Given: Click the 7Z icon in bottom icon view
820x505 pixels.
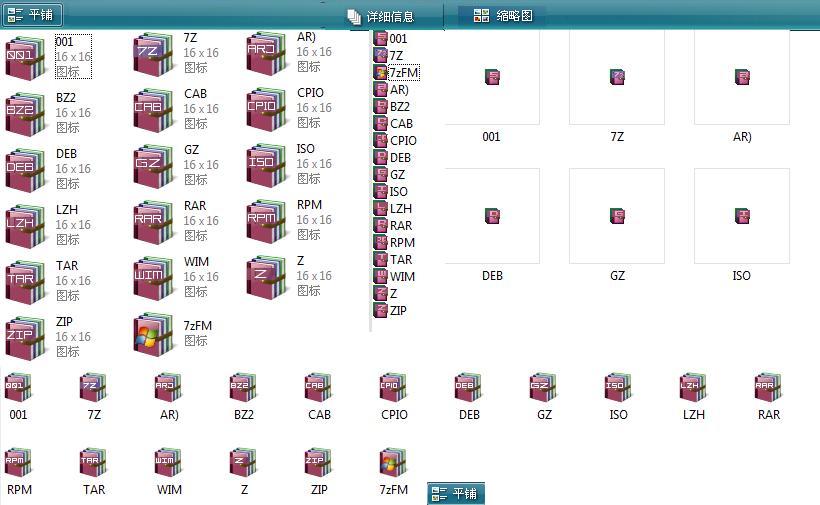Looking at the screenshot, I should click(x=94, y=387).
